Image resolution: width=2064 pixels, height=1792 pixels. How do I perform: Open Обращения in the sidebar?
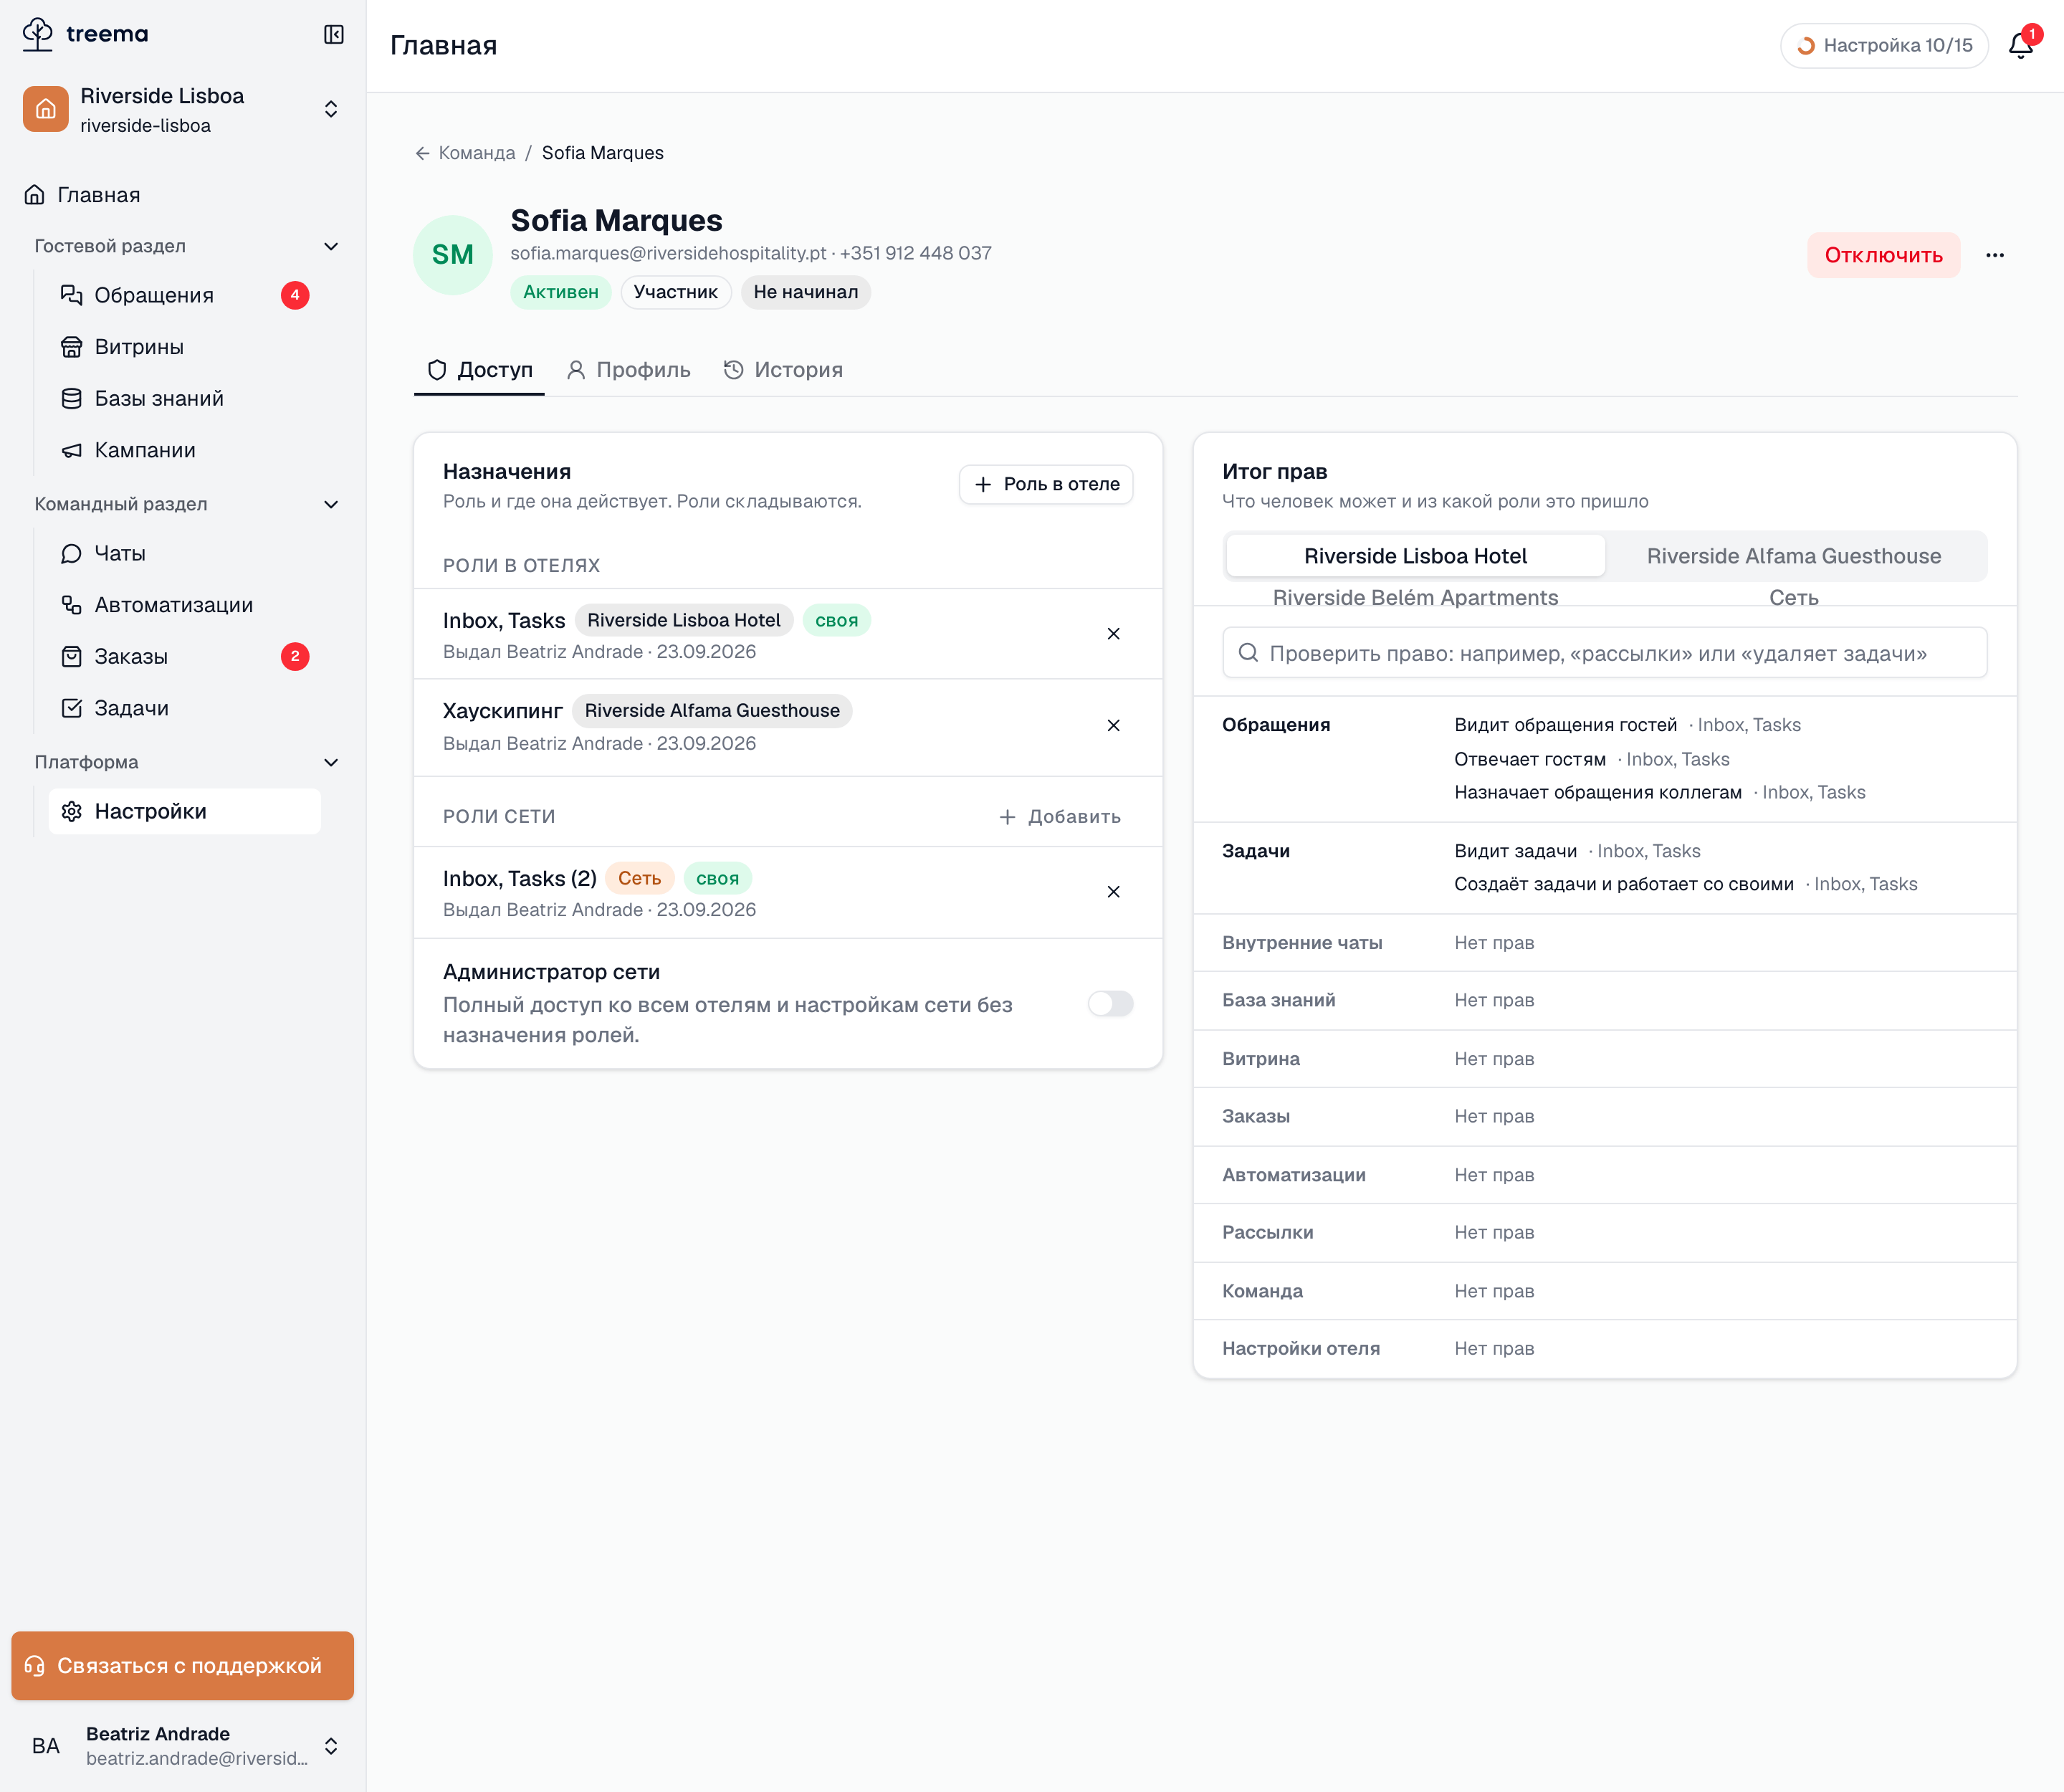coord(185,295)
